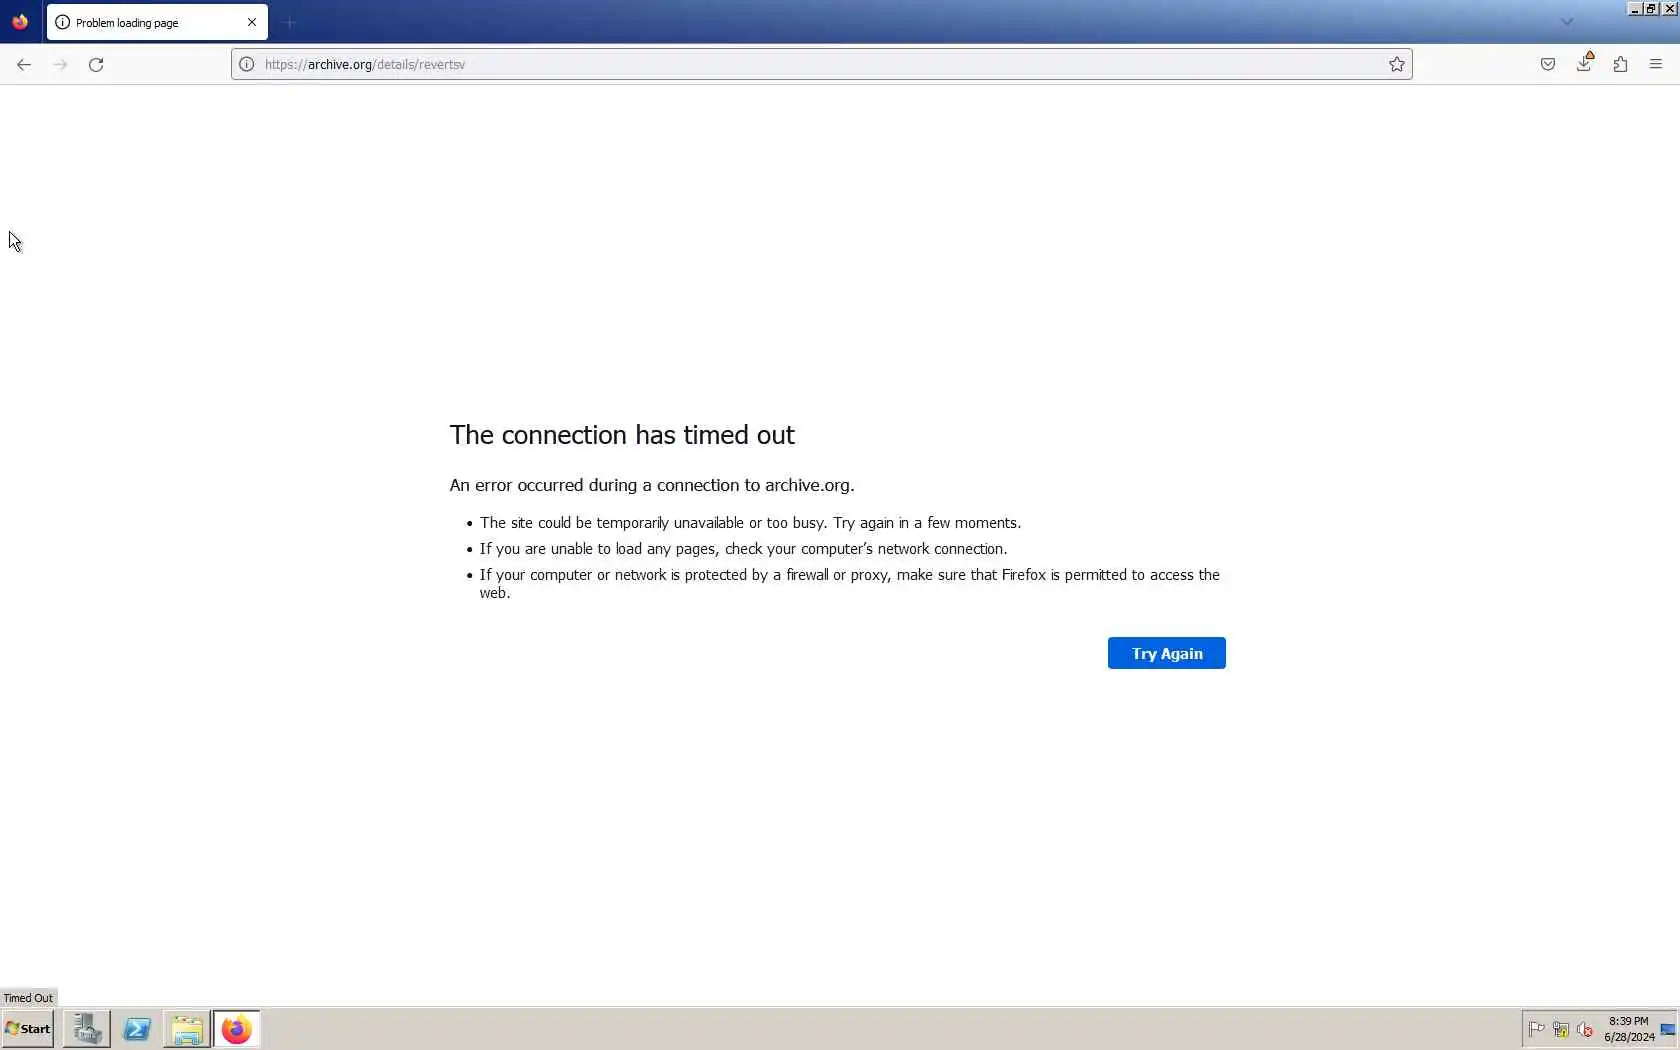Open site information icon in address bar

tap(246, 64)
